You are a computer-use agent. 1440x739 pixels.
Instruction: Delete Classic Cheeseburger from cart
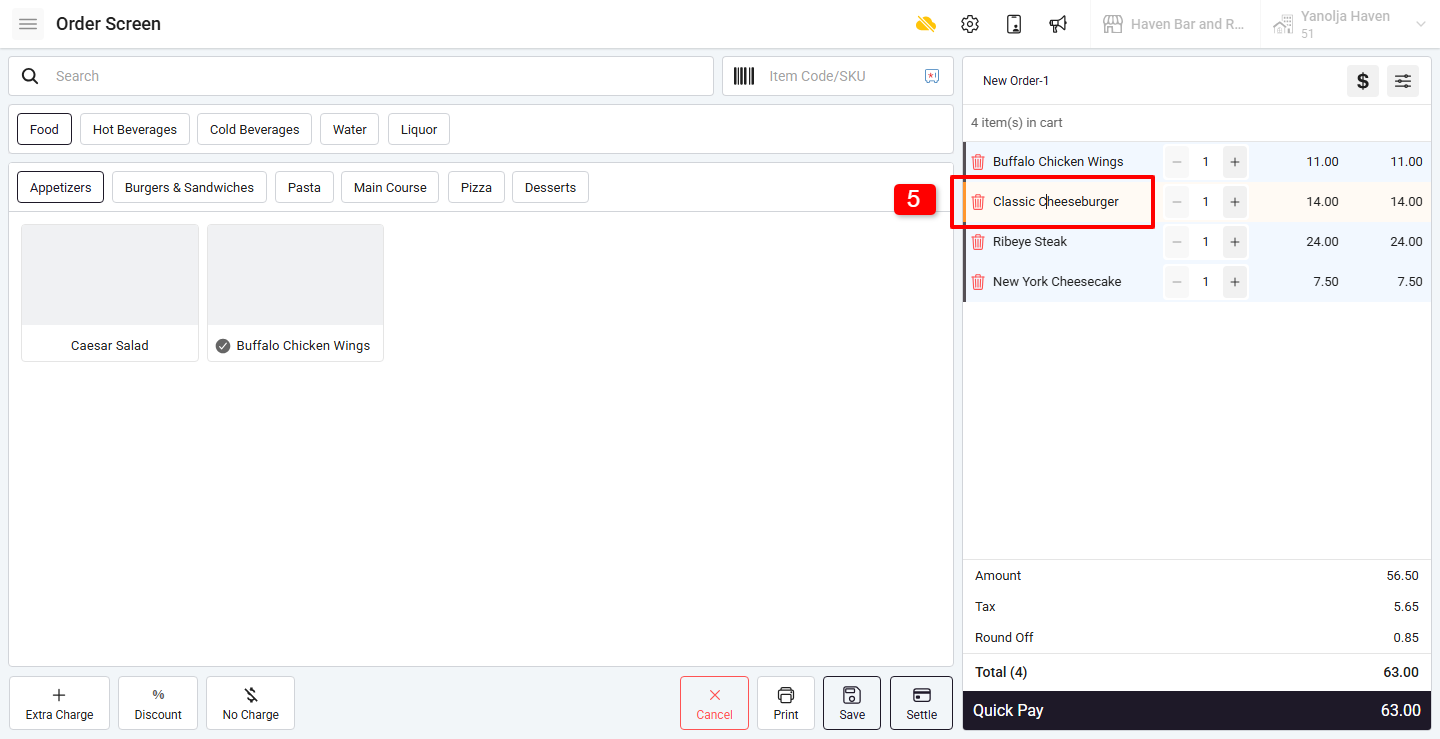pyautogui.click(x=978, y=202)
